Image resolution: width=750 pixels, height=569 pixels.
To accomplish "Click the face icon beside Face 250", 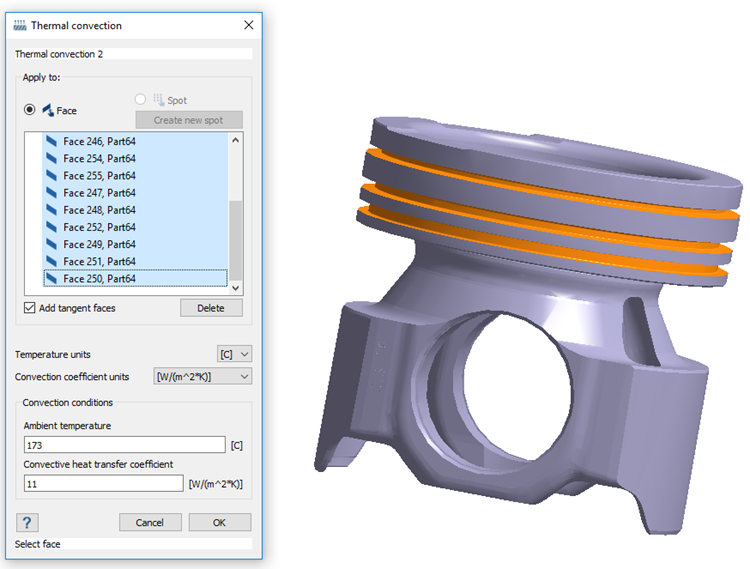I will tap(51, 278).
